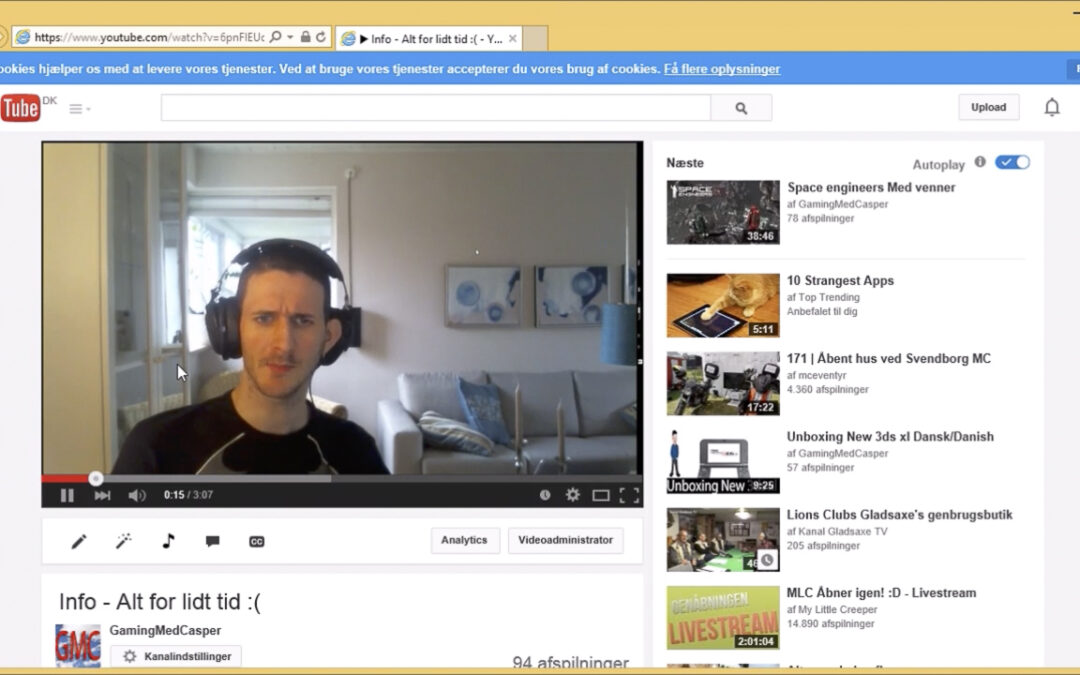Open the CC subtitles tool

(256, 542)
